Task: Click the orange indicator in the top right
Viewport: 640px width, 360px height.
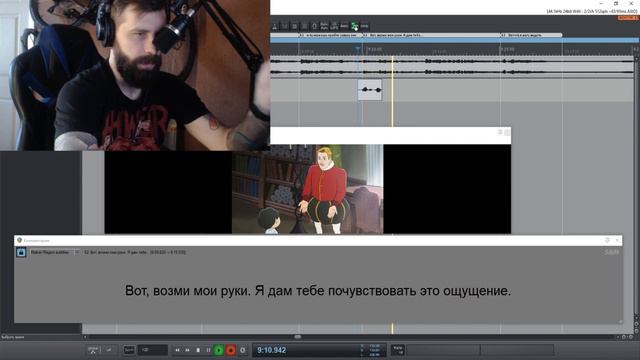Action: 627,18
